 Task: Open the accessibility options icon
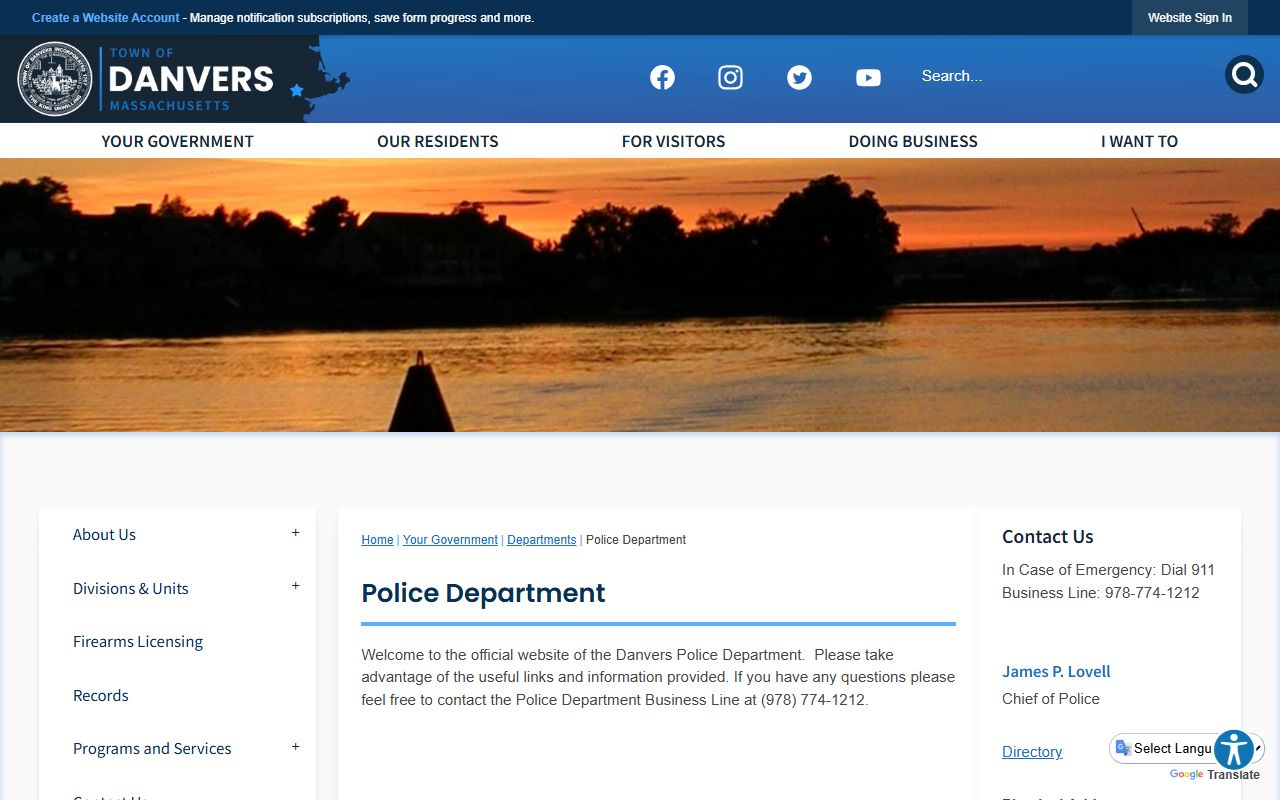click(x=1234, y=750)
